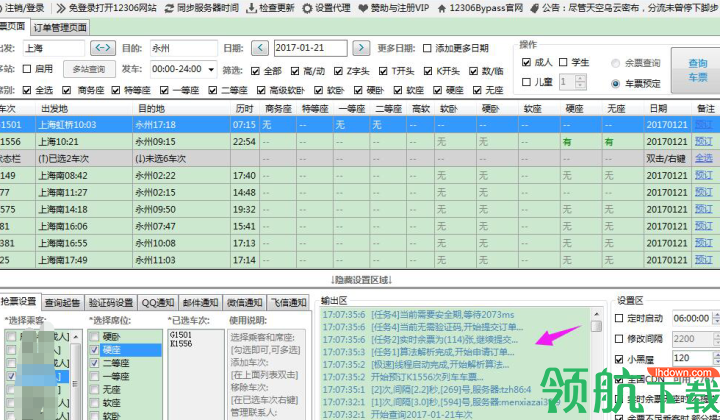Screen dimensions: 720x420
Task: Click 预订 link for 上海南17:49 train
Action: tap(703, 260)
